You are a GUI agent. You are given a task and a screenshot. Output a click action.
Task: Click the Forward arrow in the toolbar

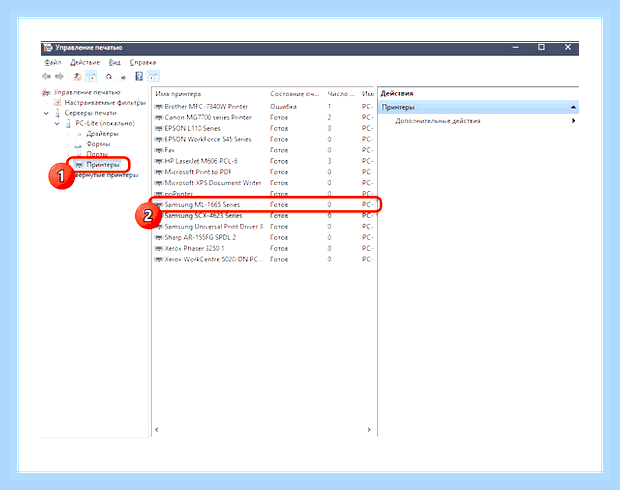pos(59,76)
